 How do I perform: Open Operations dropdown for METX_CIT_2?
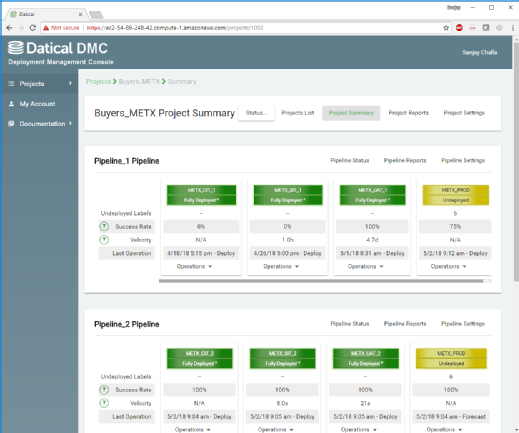(193, 429)
